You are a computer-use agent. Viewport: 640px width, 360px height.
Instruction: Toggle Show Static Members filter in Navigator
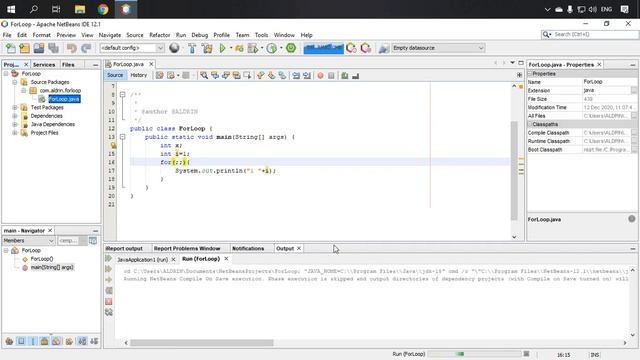(33, 341)
